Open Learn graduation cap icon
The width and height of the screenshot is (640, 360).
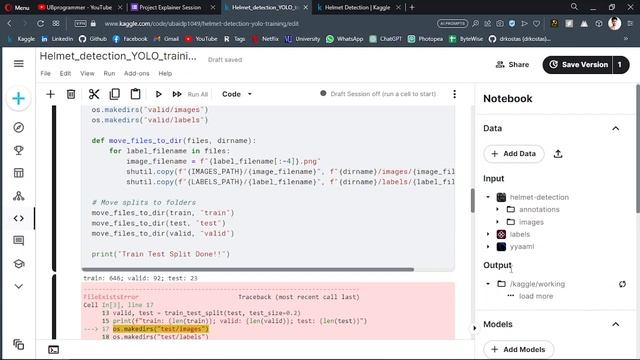(x=18, y=264)
